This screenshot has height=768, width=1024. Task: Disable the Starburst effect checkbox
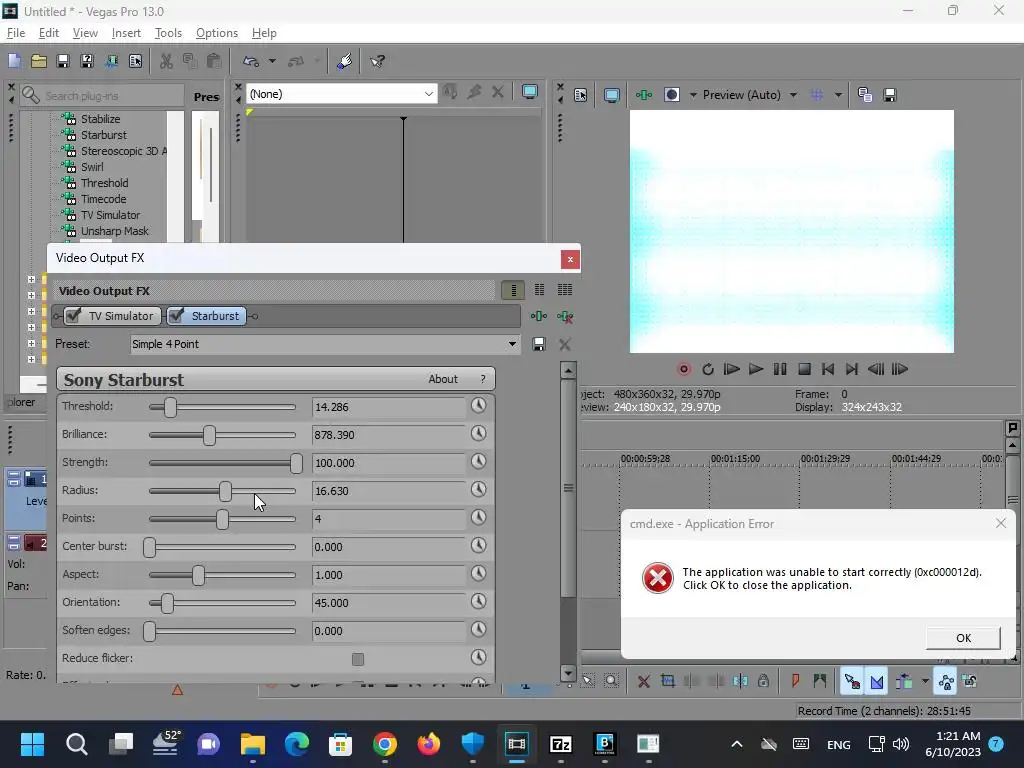click(x=176, y=315)
